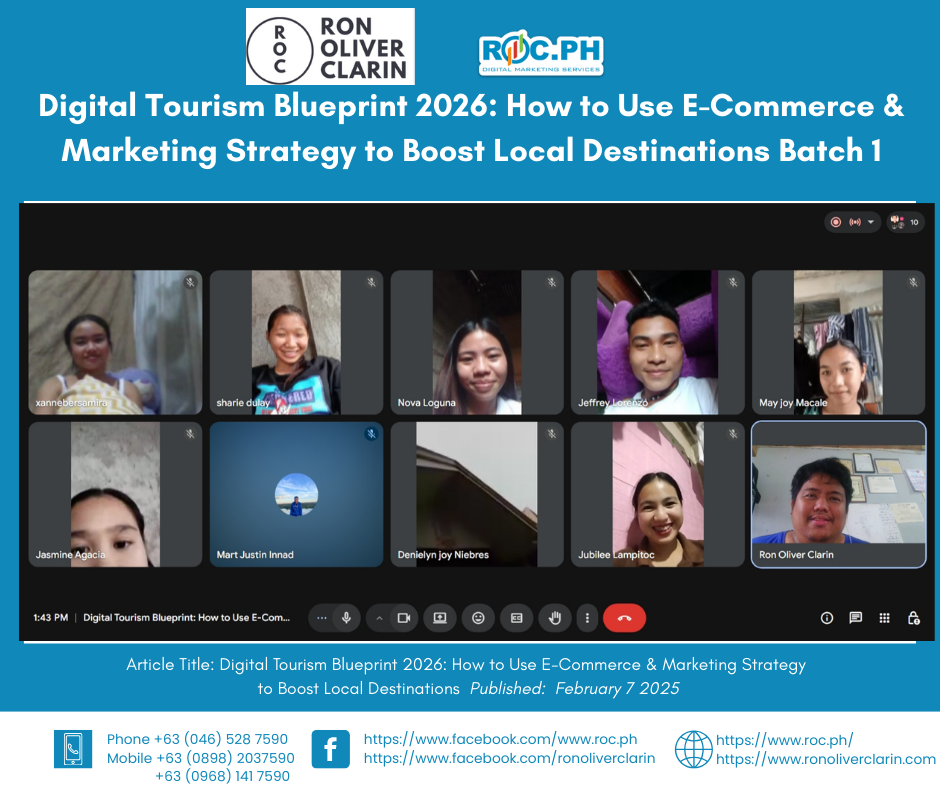Open the facebook.com/ronoliverclarin link
Image resolution: width=940 pixels, height=788 pixels.
pyautogui.click(x=509, y=759)
